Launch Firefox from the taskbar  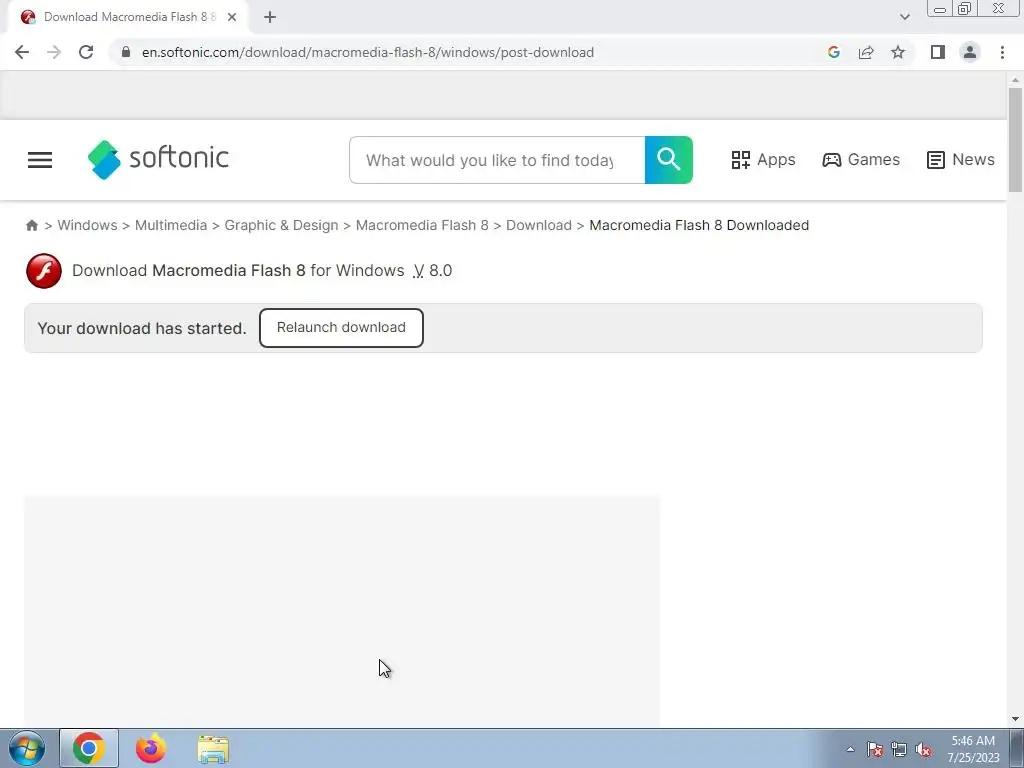tap(150, 748)
